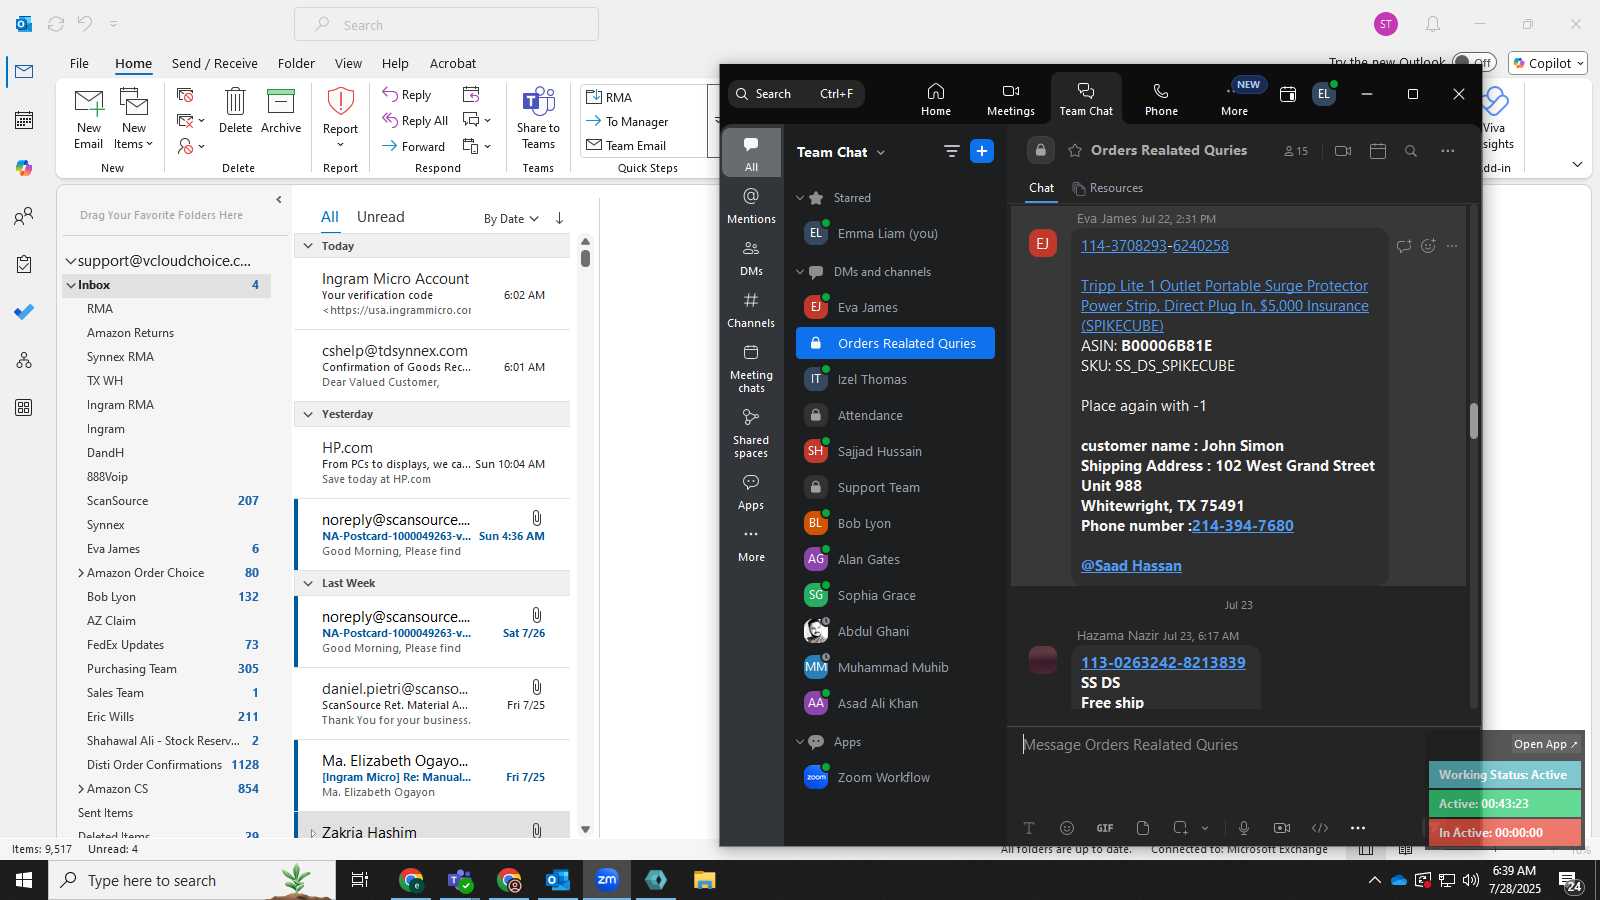Open Zoom app from Windows taskbar

click(607, 880)
